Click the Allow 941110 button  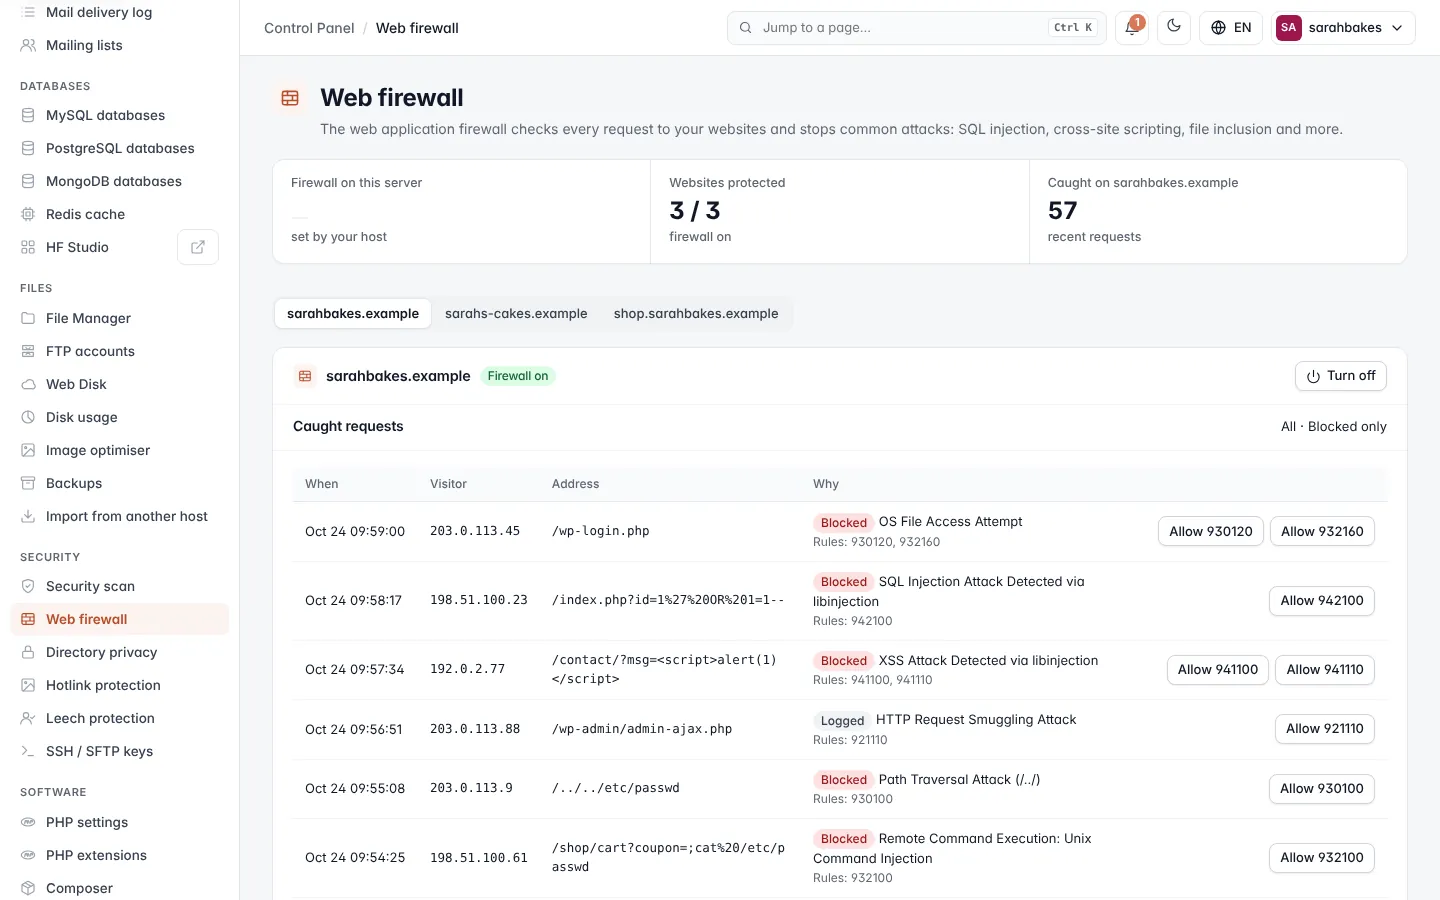point(1325,670)
